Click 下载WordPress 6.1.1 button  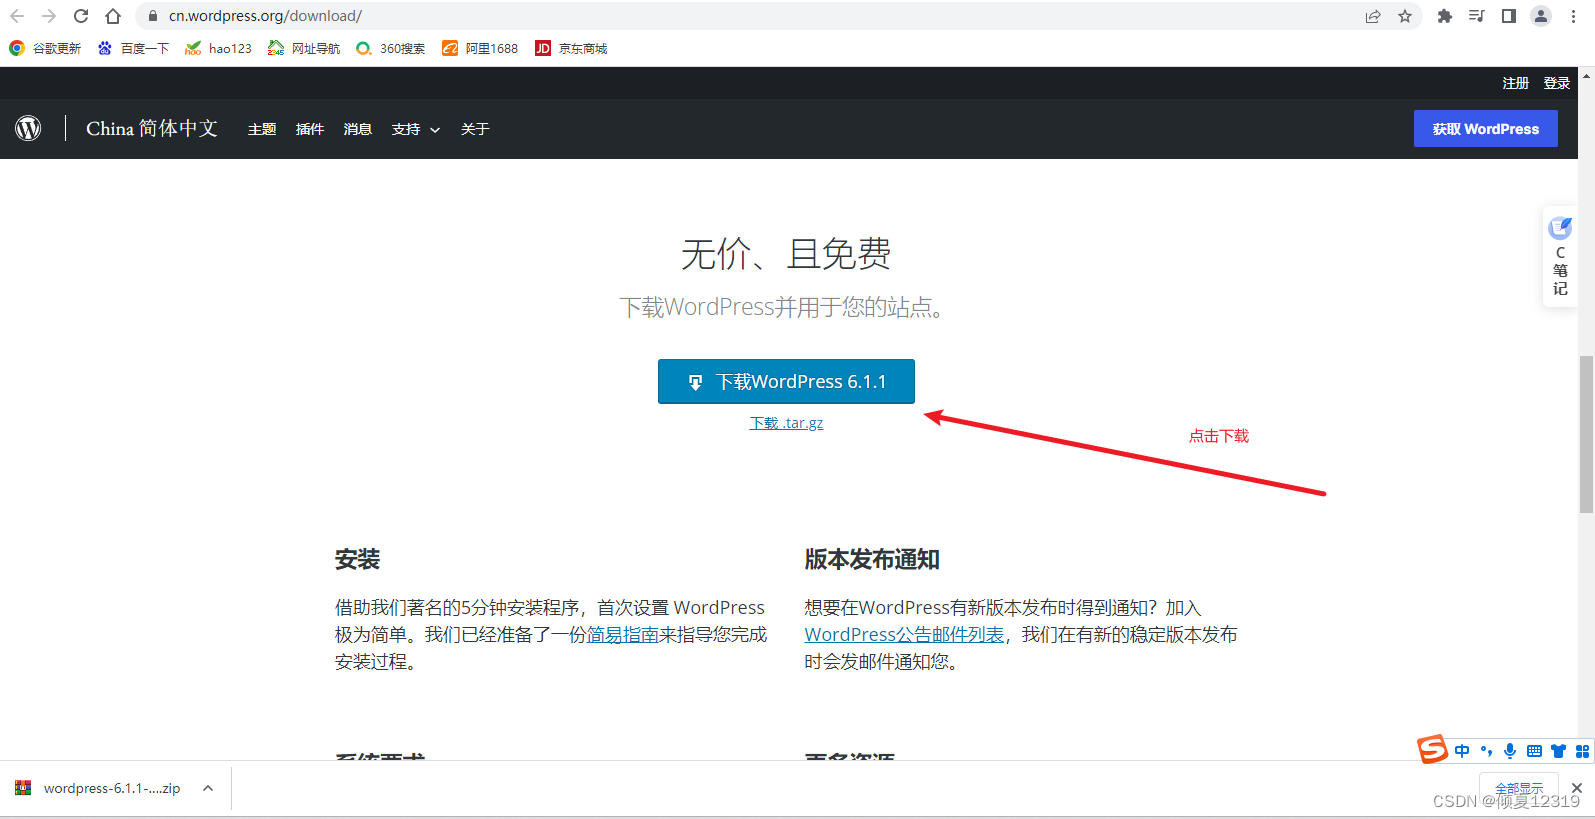tap(786, 381)
